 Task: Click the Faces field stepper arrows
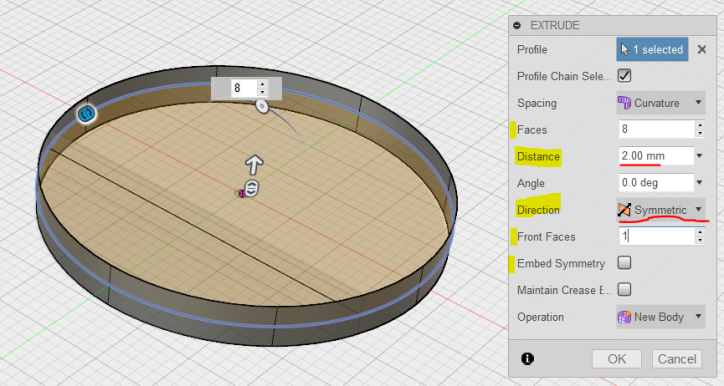click(700, 129)
